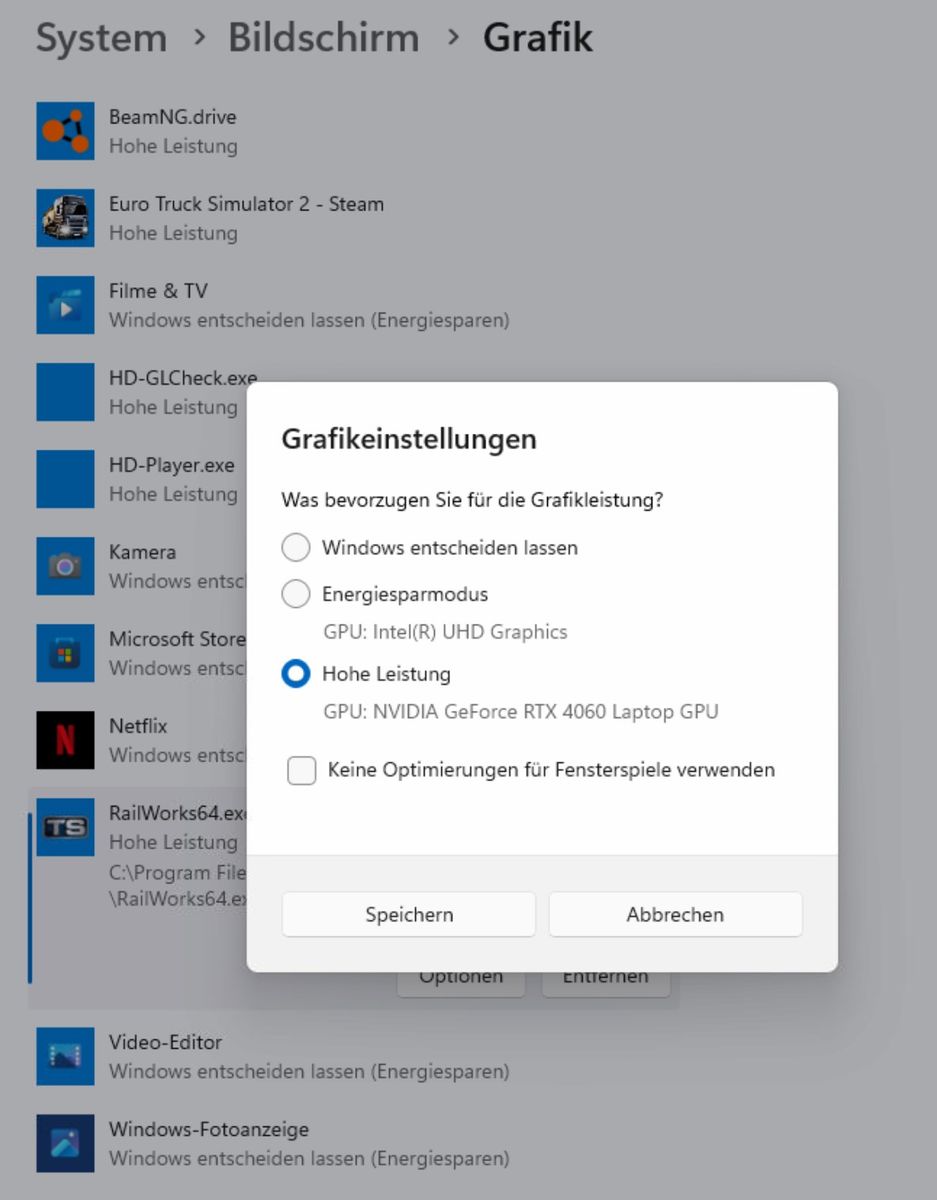Click the 'Kamera' entry name
937x1200 pixels.
pyautogui.click(x=142, y=552)
